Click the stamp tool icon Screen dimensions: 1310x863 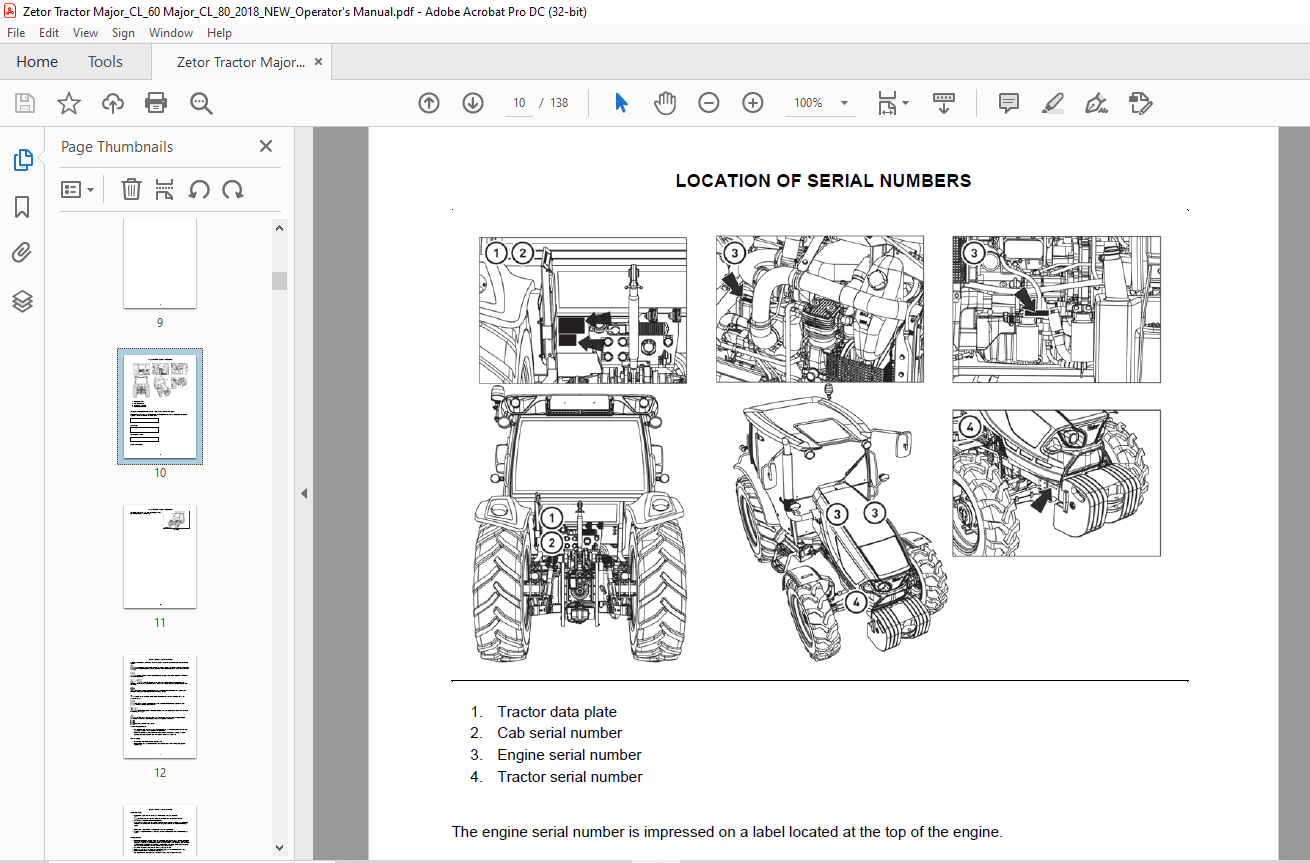point(1141,103)
